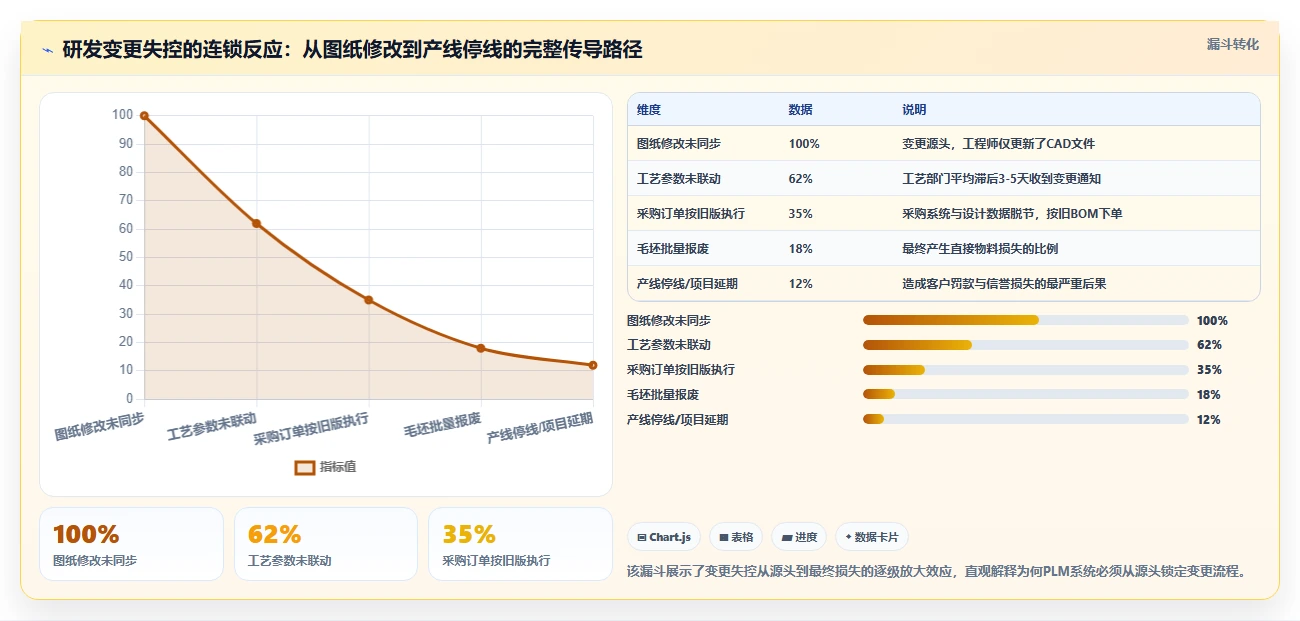
Task: Click the 维度 table column header
Action: point(649,110)
